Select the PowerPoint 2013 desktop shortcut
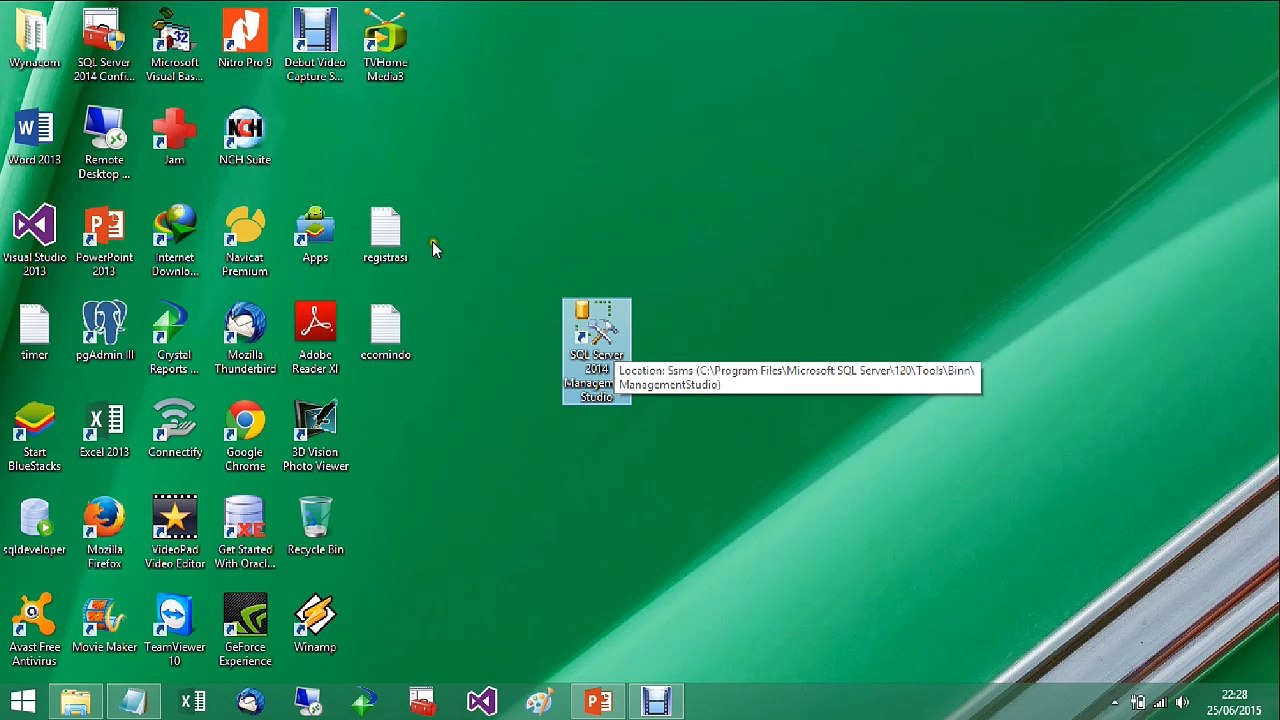The width and height of the screenshot is (1280, 720). [x=104, y=241]
